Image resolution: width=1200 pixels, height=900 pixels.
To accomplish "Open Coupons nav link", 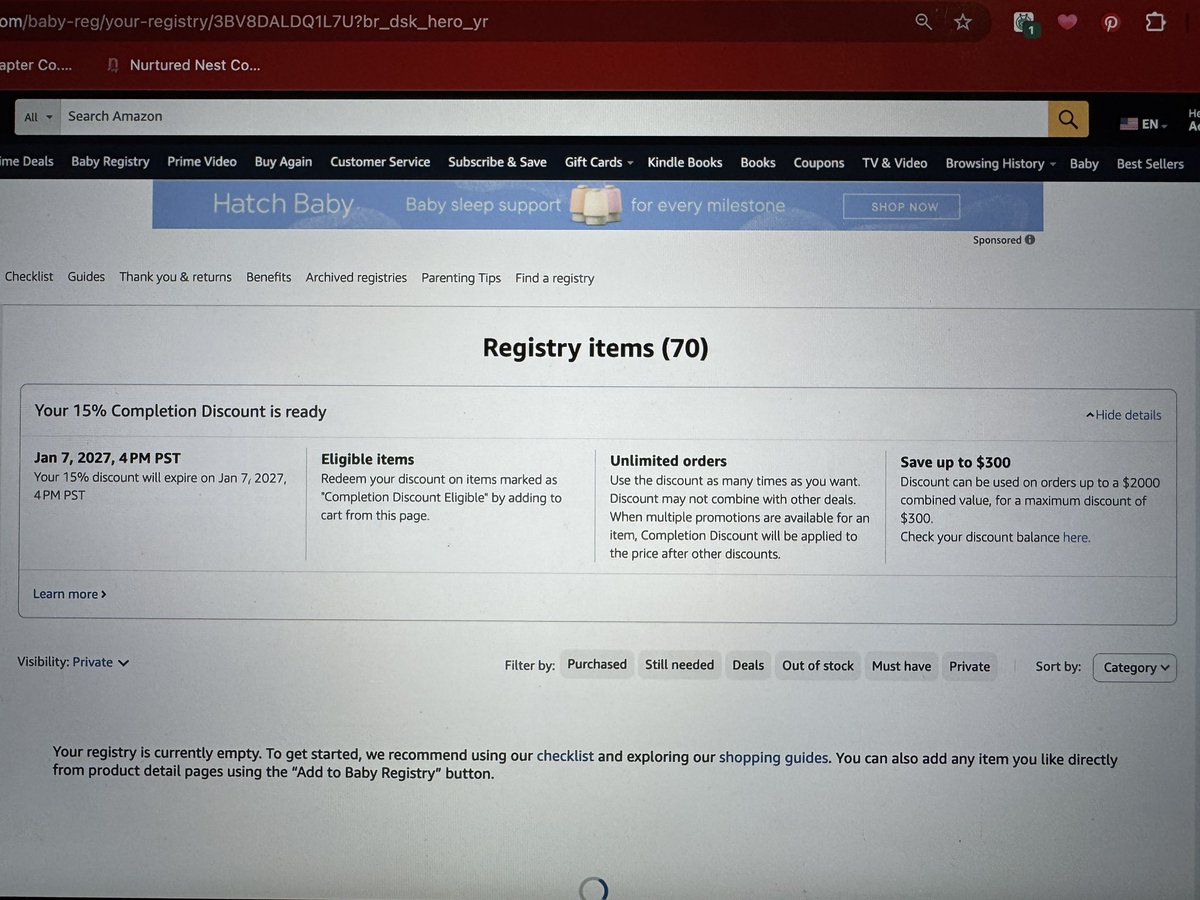I will pos(819,163).
